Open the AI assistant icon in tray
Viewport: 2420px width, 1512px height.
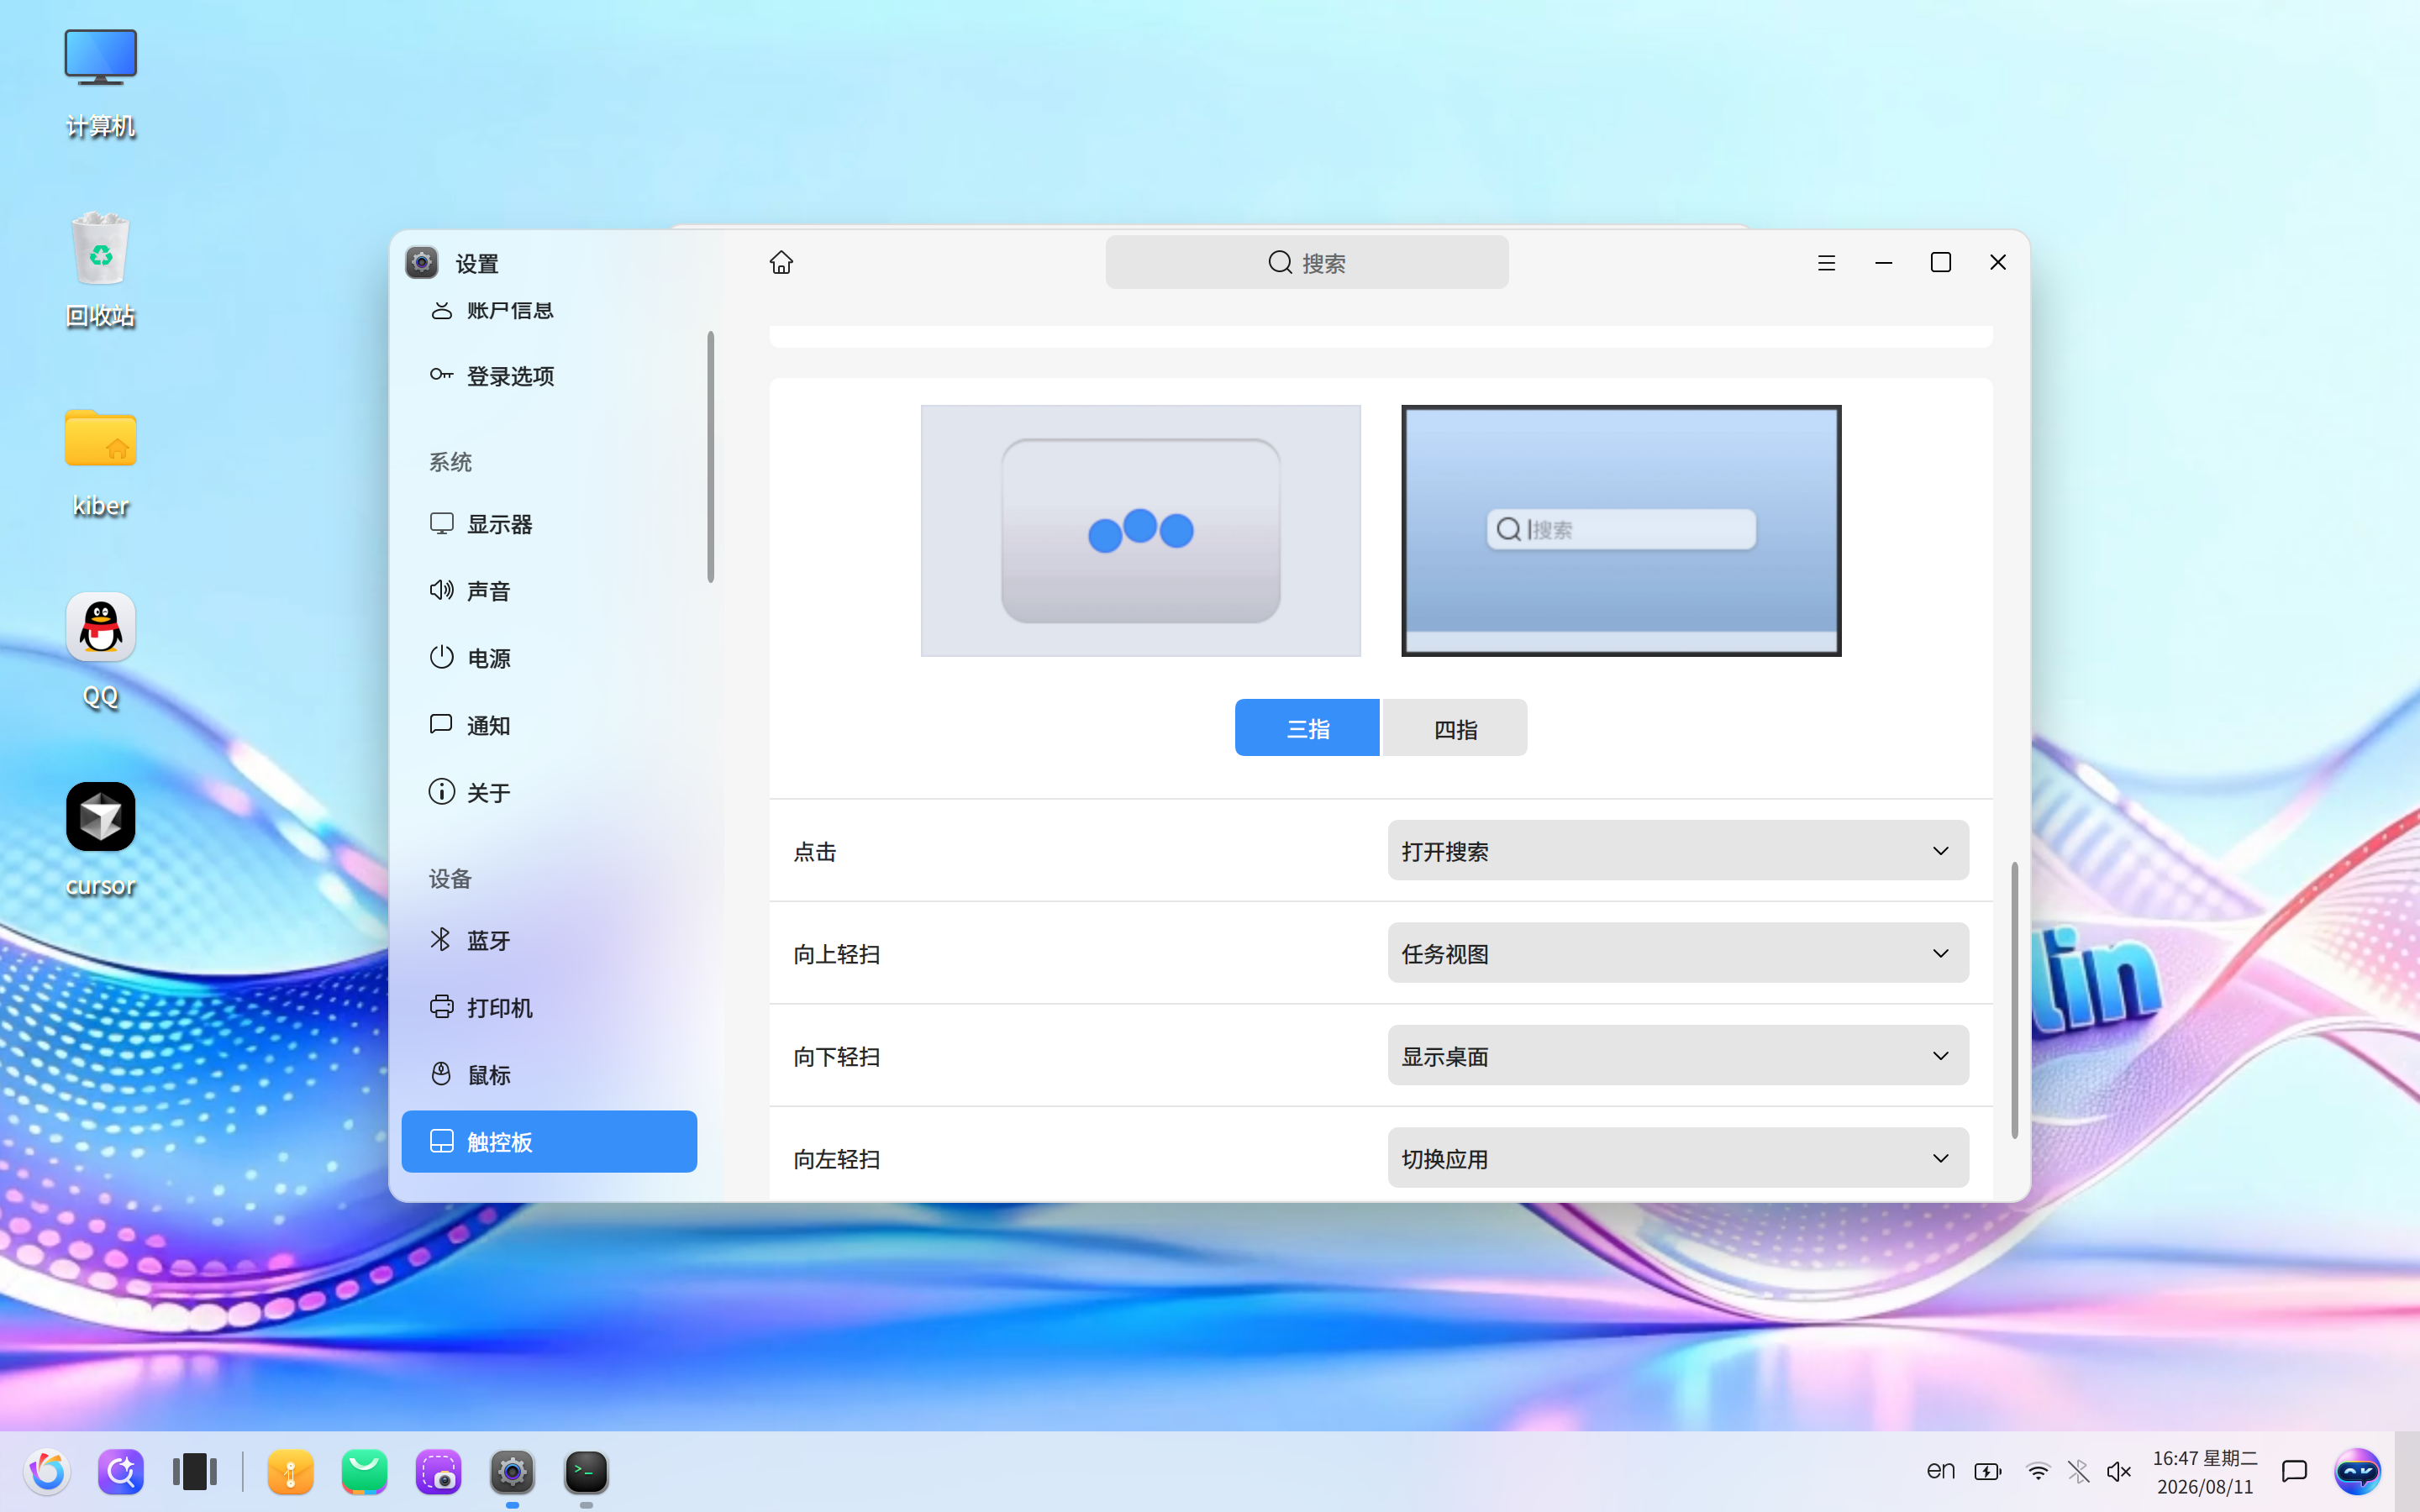pos(2357,1472)
